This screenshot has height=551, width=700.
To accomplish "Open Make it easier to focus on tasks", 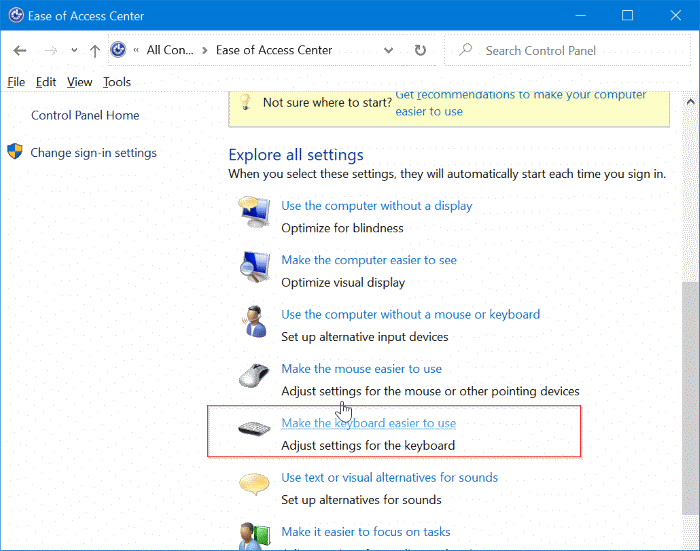I will [366, 532].
